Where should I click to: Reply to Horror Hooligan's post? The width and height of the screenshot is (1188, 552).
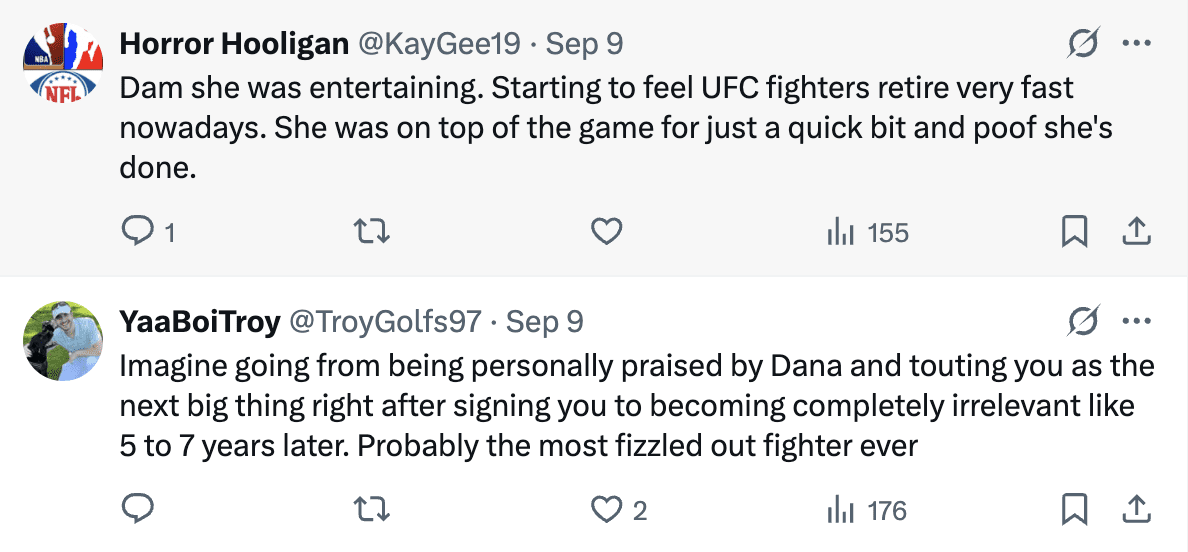point(135,233)
